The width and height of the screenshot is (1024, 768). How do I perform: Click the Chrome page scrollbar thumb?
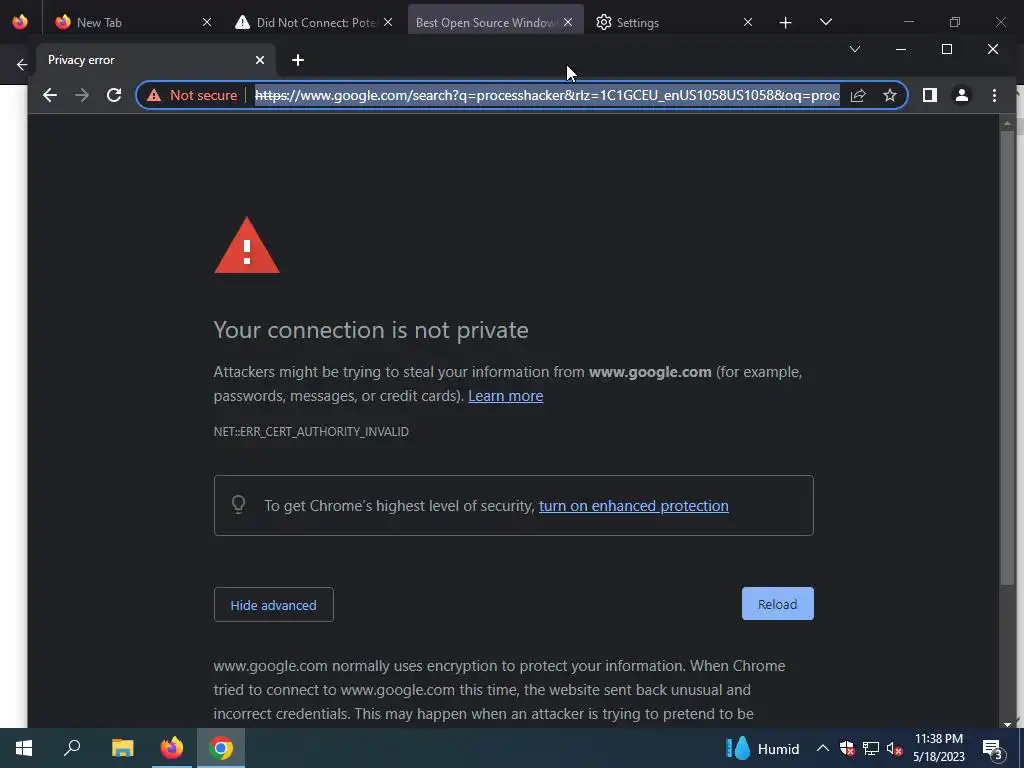click(x=1007, y=358)
